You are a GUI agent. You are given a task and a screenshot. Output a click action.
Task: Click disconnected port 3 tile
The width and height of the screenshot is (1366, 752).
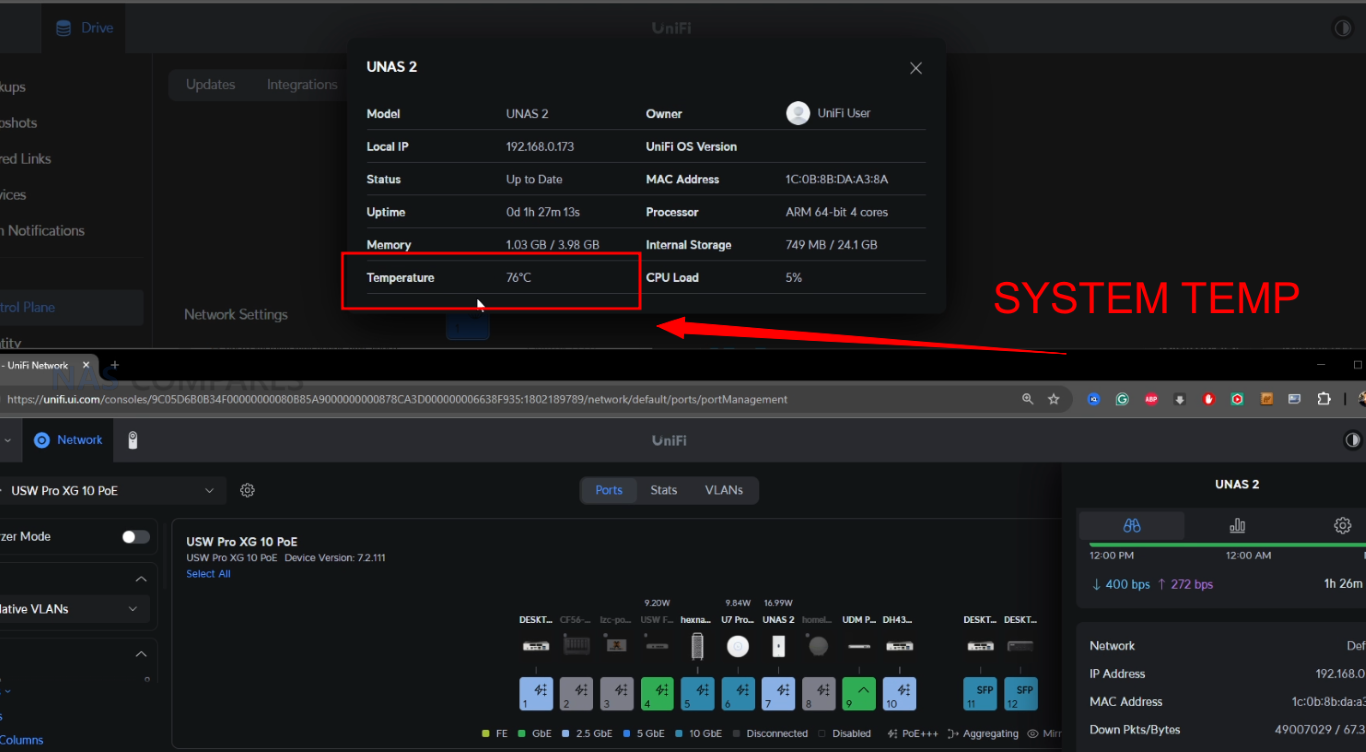pos(617,694)
